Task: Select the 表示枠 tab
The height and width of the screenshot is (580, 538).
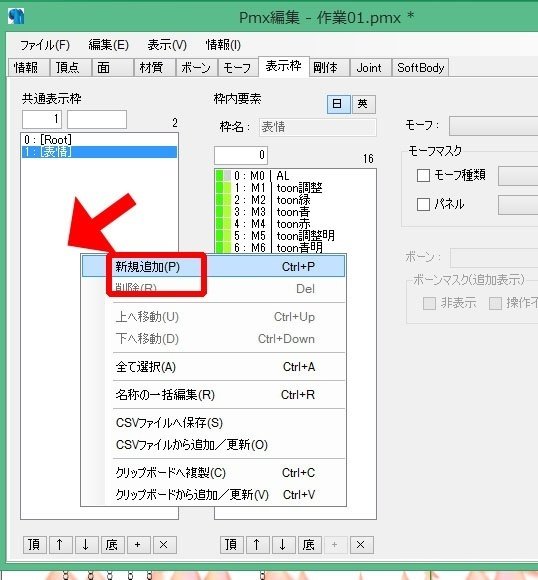Action: pyautogui.click(x=284, y=67)
